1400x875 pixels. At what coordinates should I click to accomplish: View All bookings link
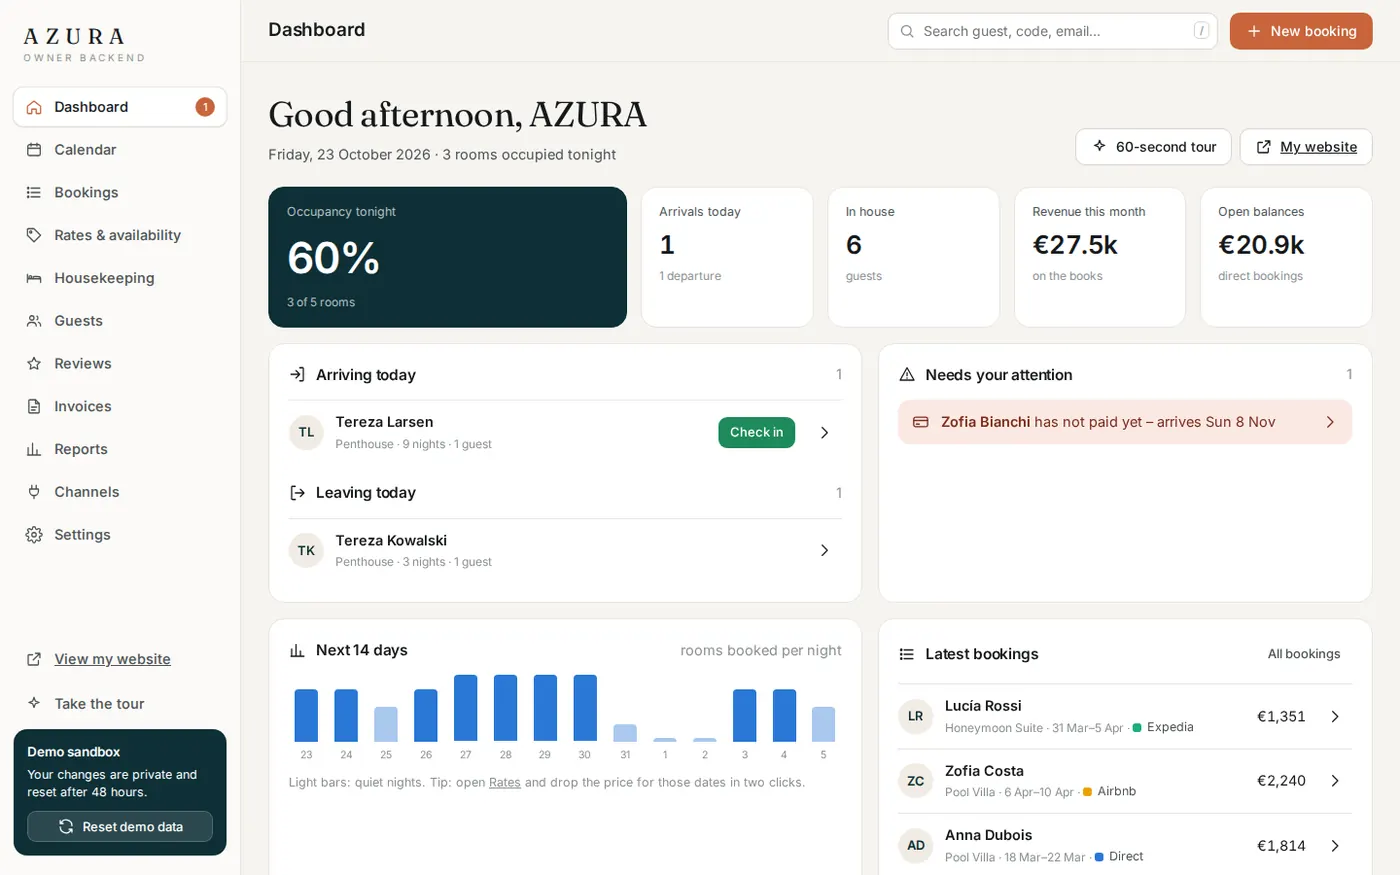1304,654
